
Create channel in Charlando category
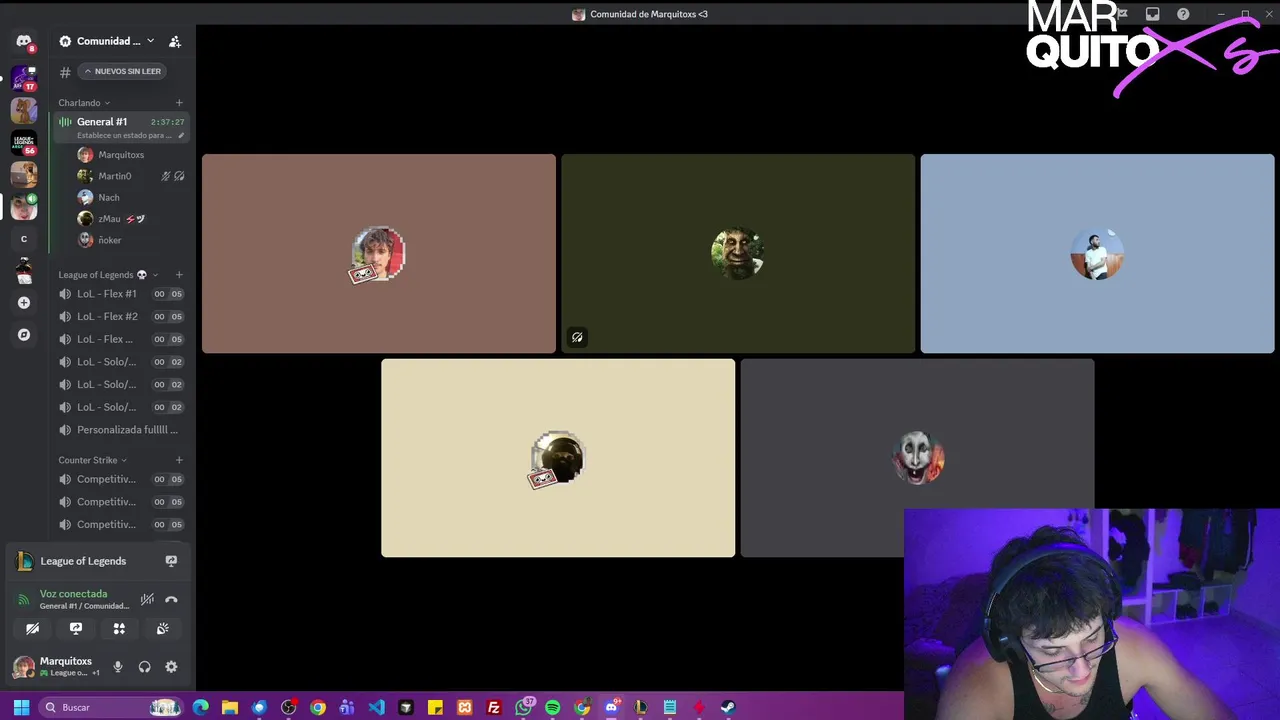pos(179,103)
